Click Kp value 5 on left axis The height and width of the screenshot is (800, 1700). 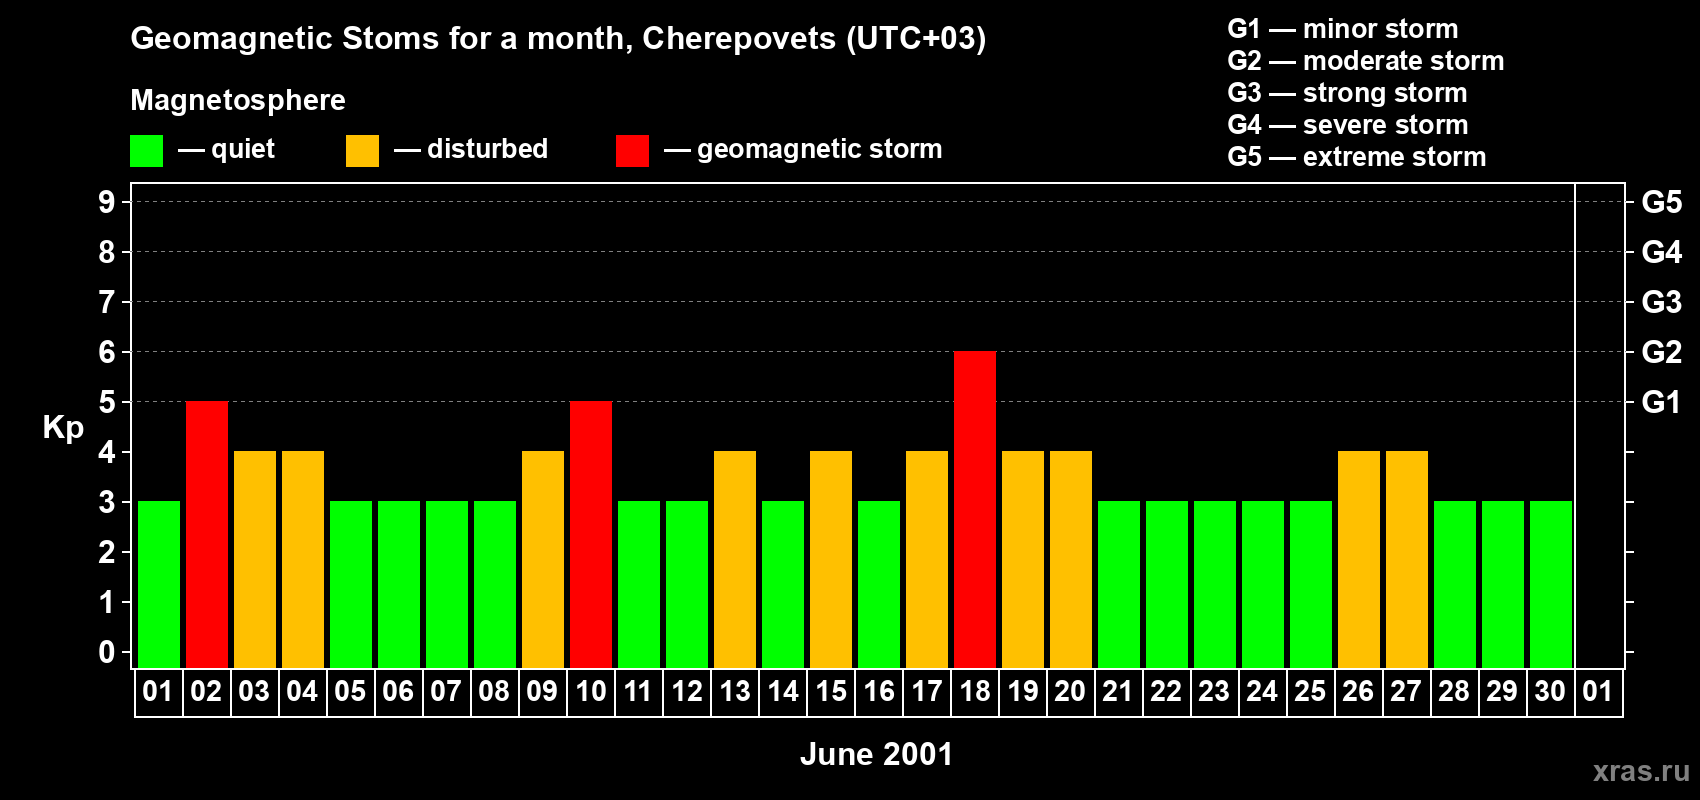[x=107, y=402]
